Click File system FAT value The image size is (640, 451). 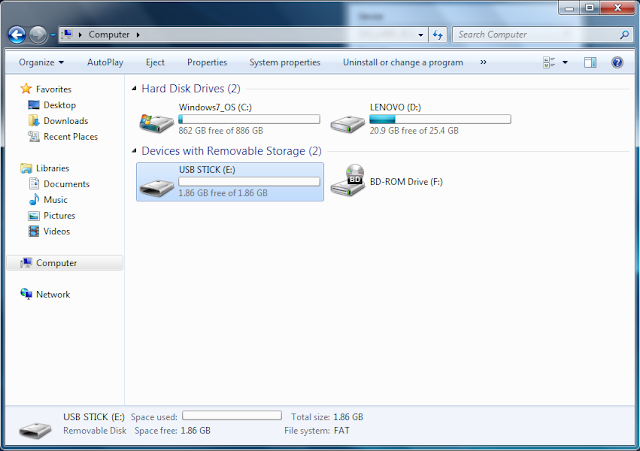(342, 431)
